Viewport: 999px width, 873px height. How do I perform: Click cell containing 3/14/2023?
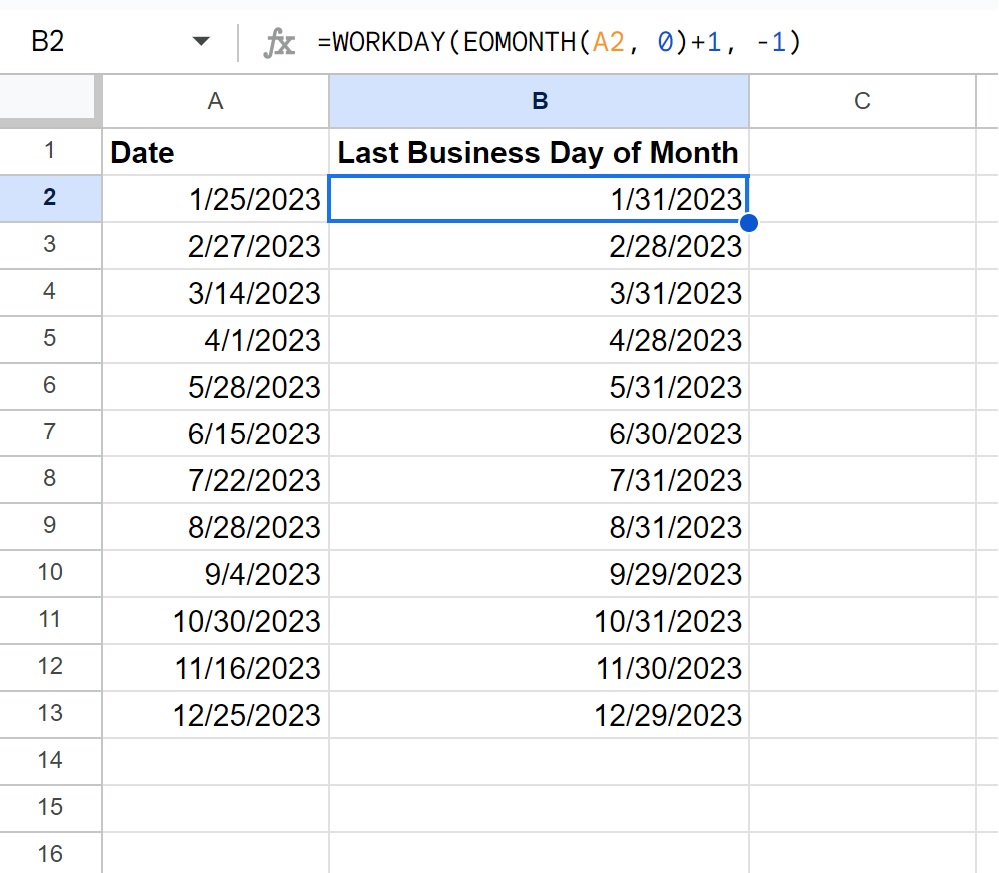(215, 292)
